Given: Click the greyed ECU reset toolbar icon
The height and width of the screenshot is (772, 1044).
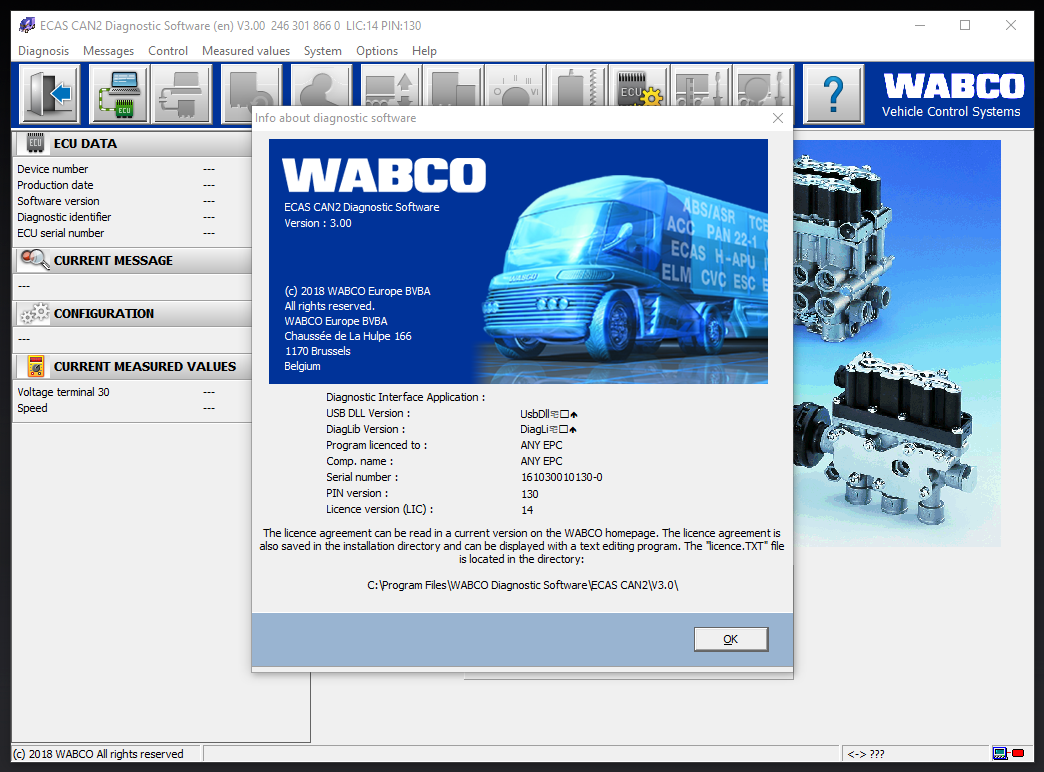Looking at the screenshot, I should click(x=252, y=85).
